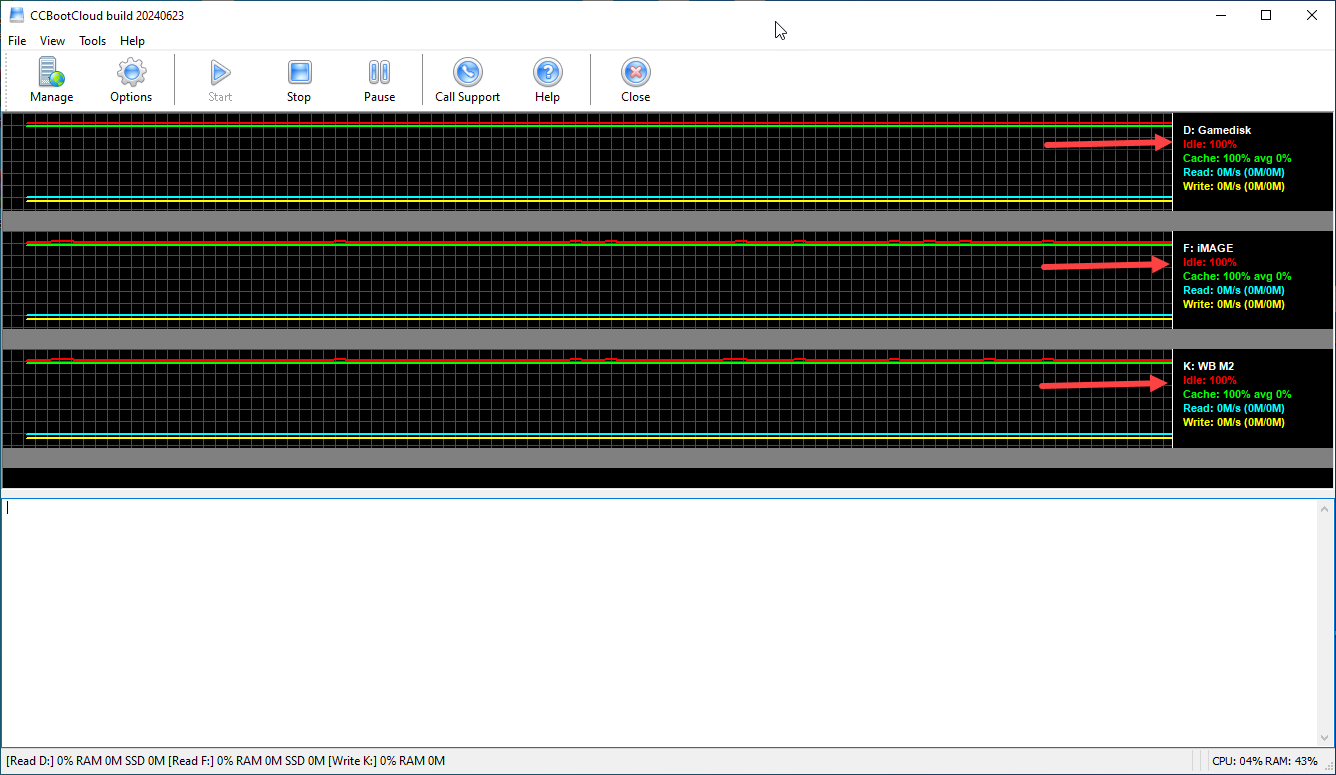Click inside the empty log text area
The width and height of the screenshot is (1336, 775).
pos(650,620)
